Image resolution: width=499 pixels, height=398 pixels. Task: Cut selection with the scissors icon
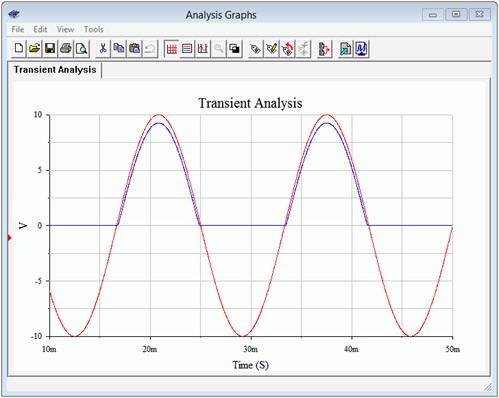(x=103, y=49)
